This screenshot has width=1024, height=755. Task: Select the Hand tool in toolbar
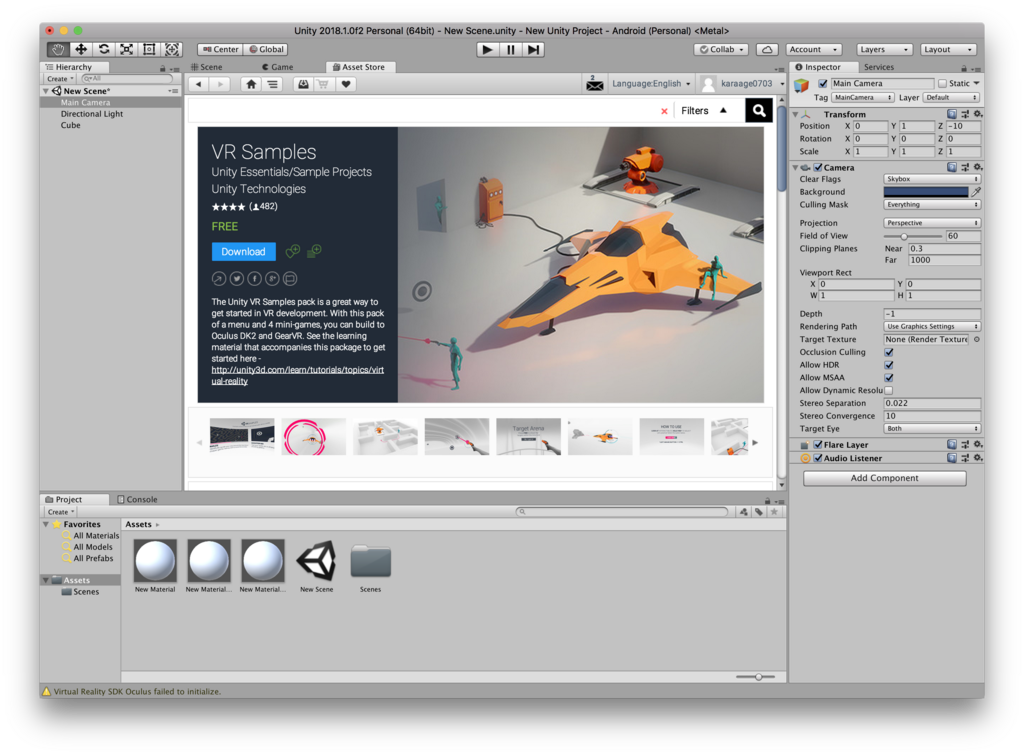coord(58,49)
